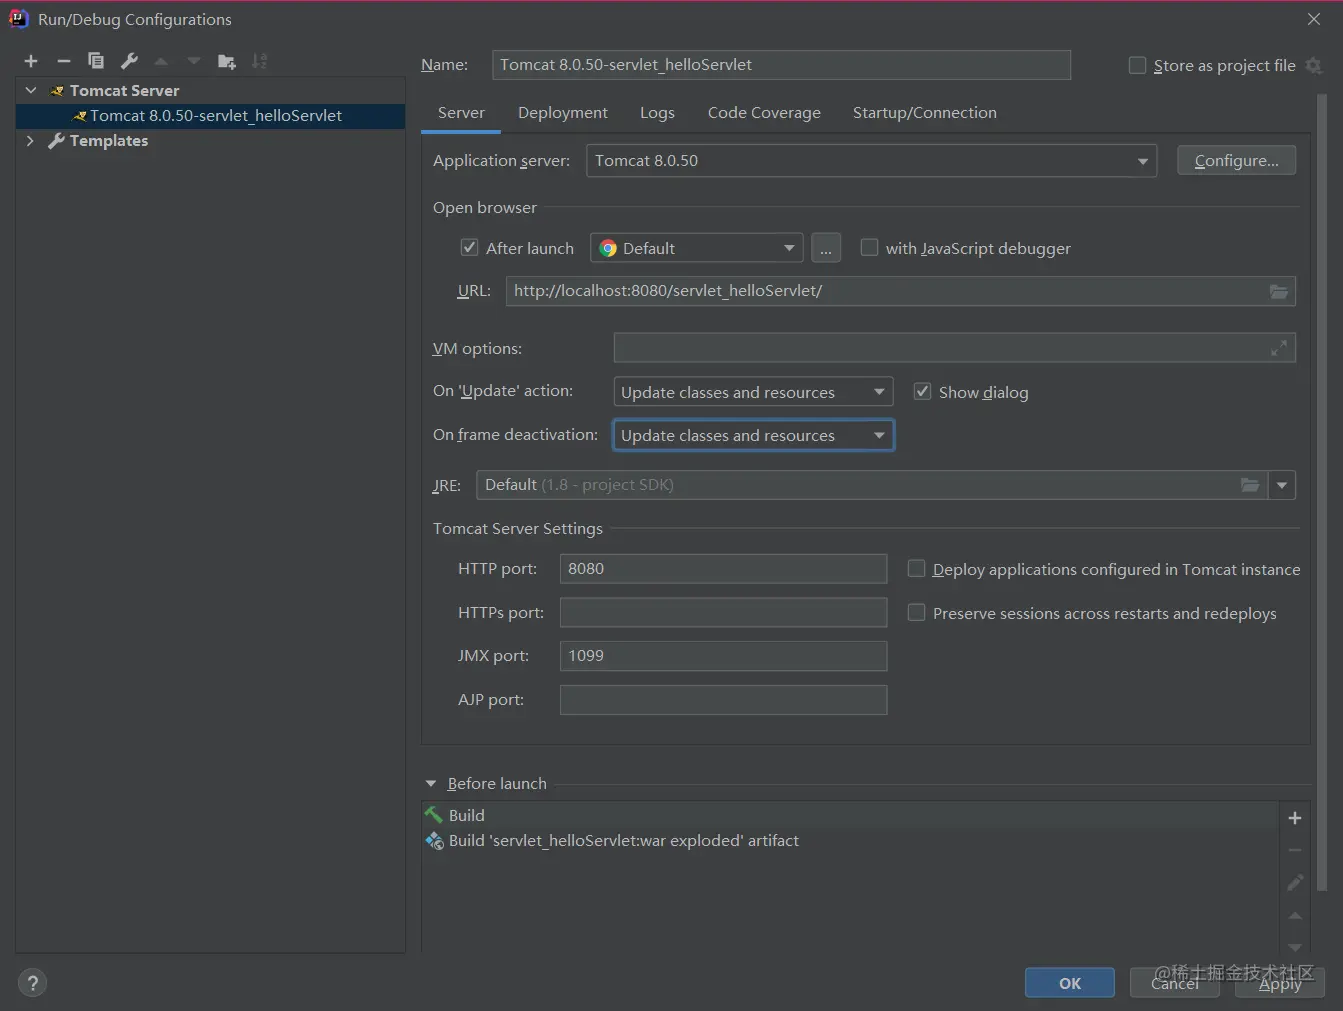The height and width of the screenshot is (1011, 1343).
Task: Switch to the Server tab
Action: click(461, 113)
